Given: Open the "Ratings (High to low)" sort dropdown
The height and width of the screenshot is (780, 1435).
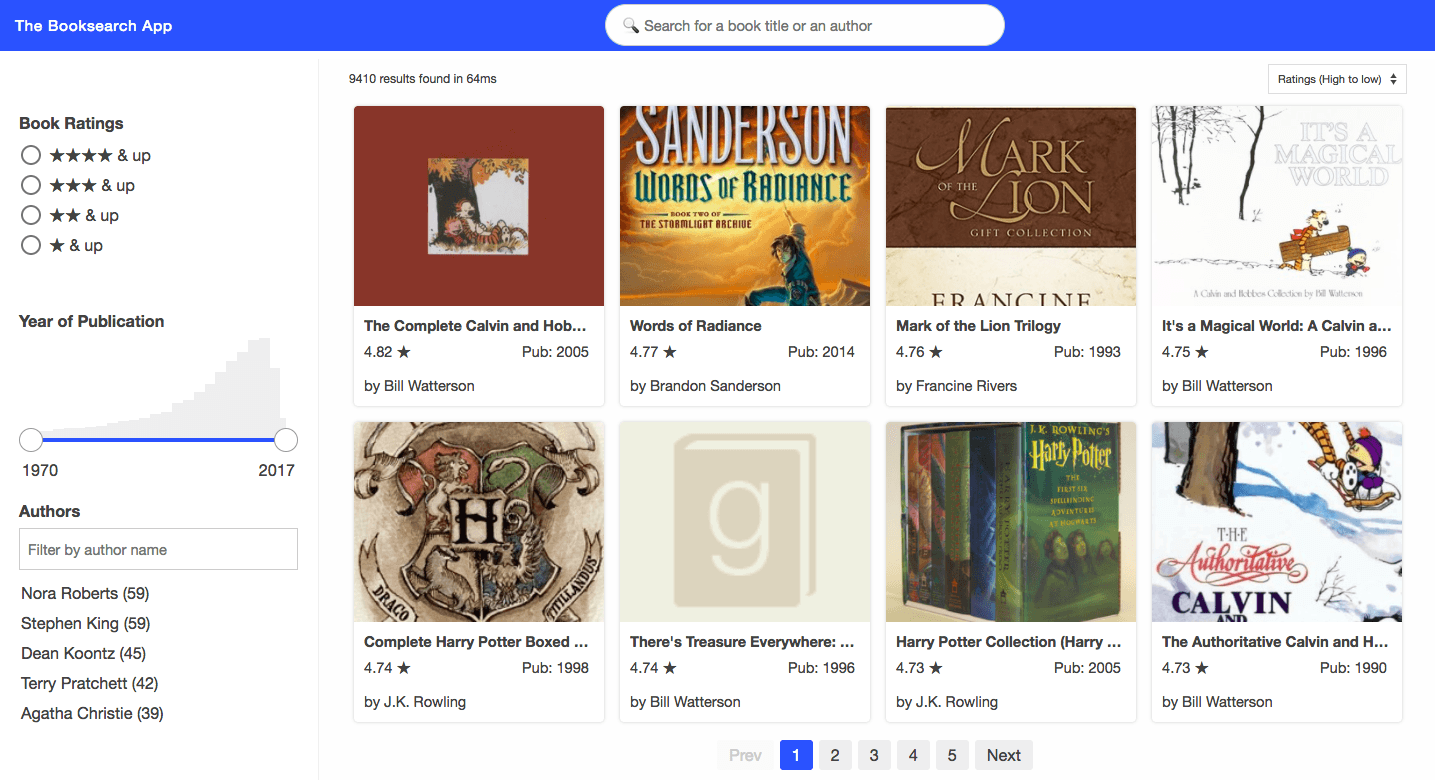Looking at the screenshot, I should coord(1336,78).
